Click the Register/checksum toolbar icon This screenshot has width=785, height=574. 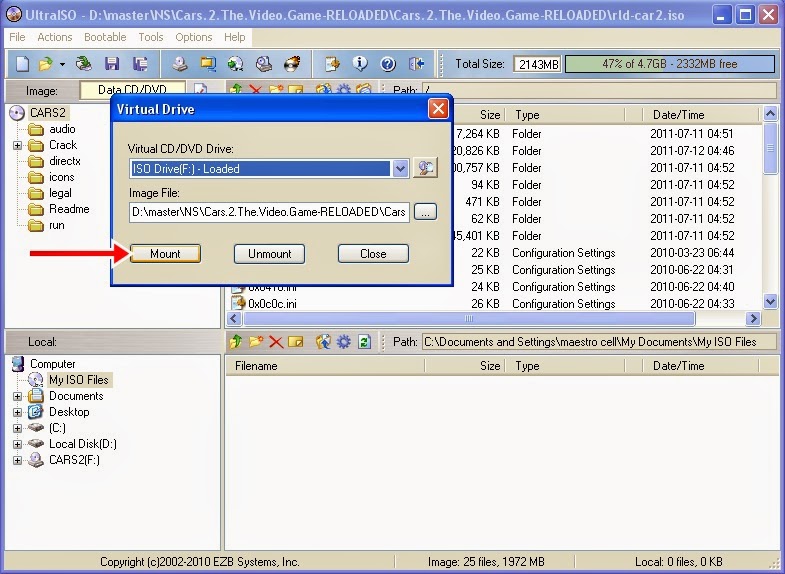coord(332,64)
